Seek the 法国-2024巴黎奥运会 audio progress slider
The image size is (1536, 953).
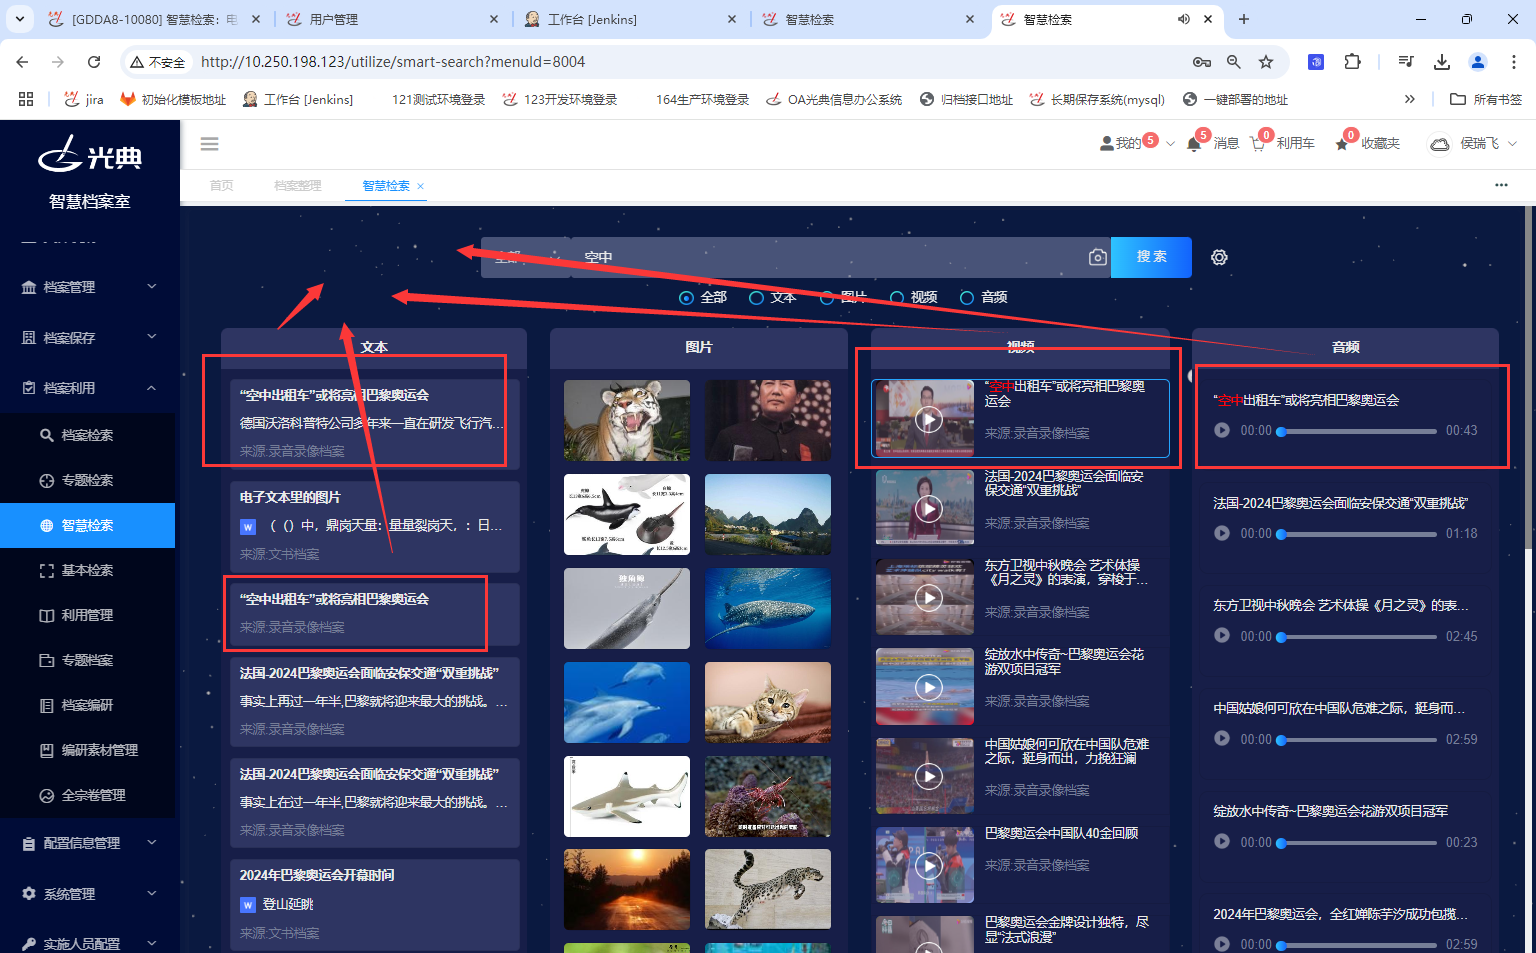(1357, 534)
